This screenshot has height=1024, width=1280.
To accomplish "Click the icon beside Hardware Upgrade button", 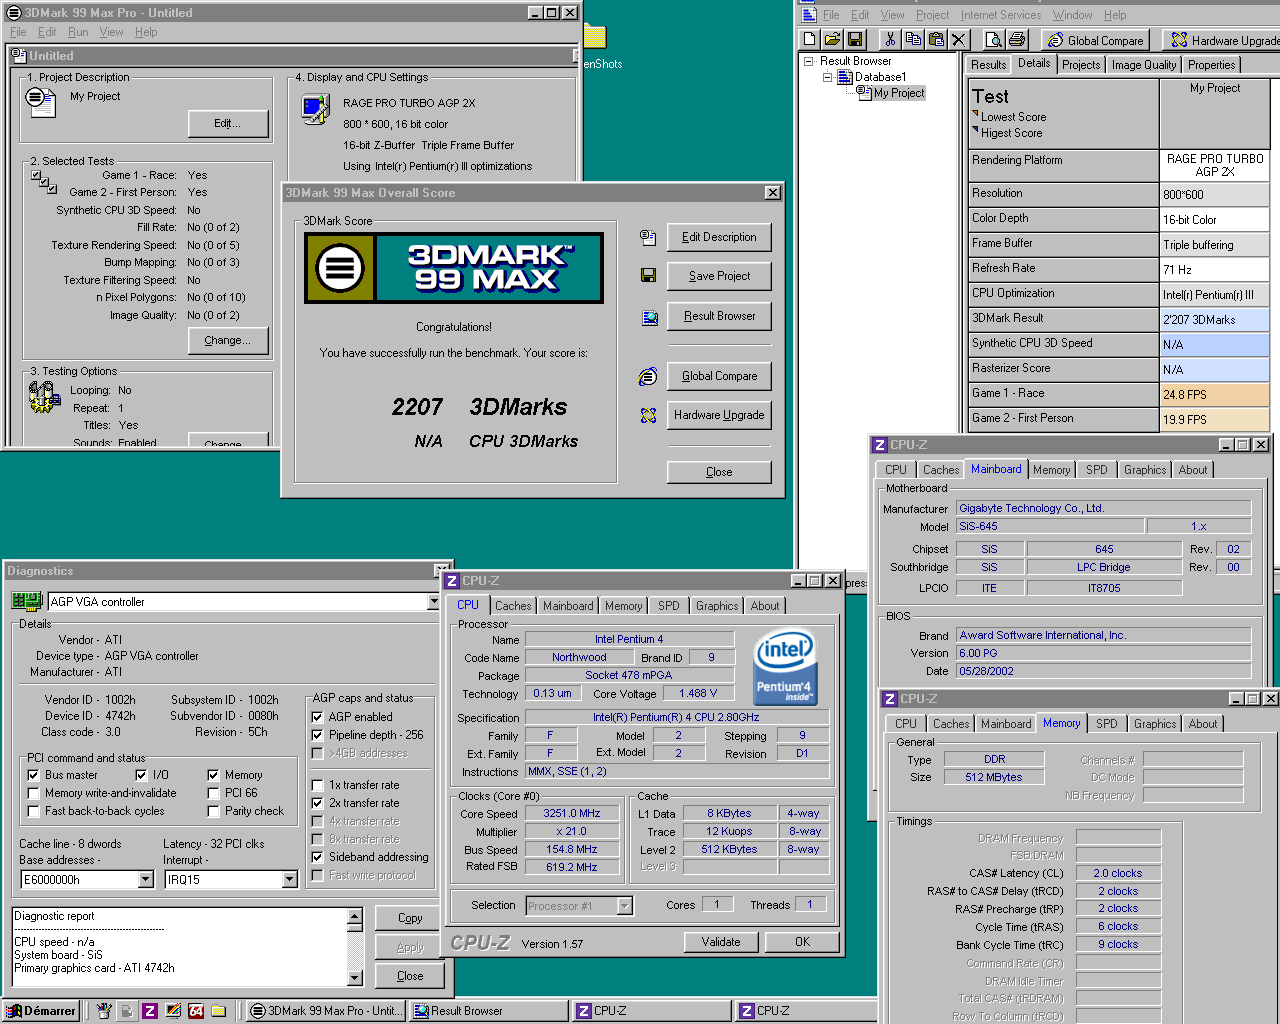I will click(648, 415).
